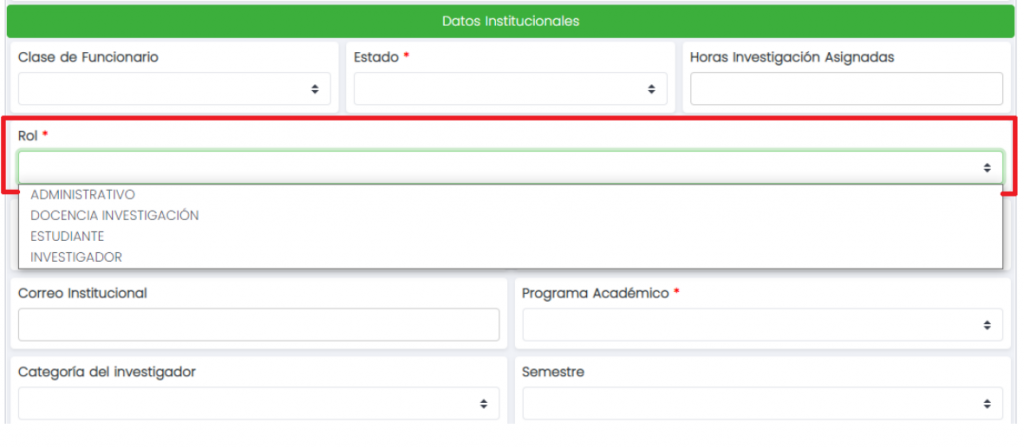Screen dimensions: 1024x448
Task: Open the Semestre select box
Action: (750, 404)
